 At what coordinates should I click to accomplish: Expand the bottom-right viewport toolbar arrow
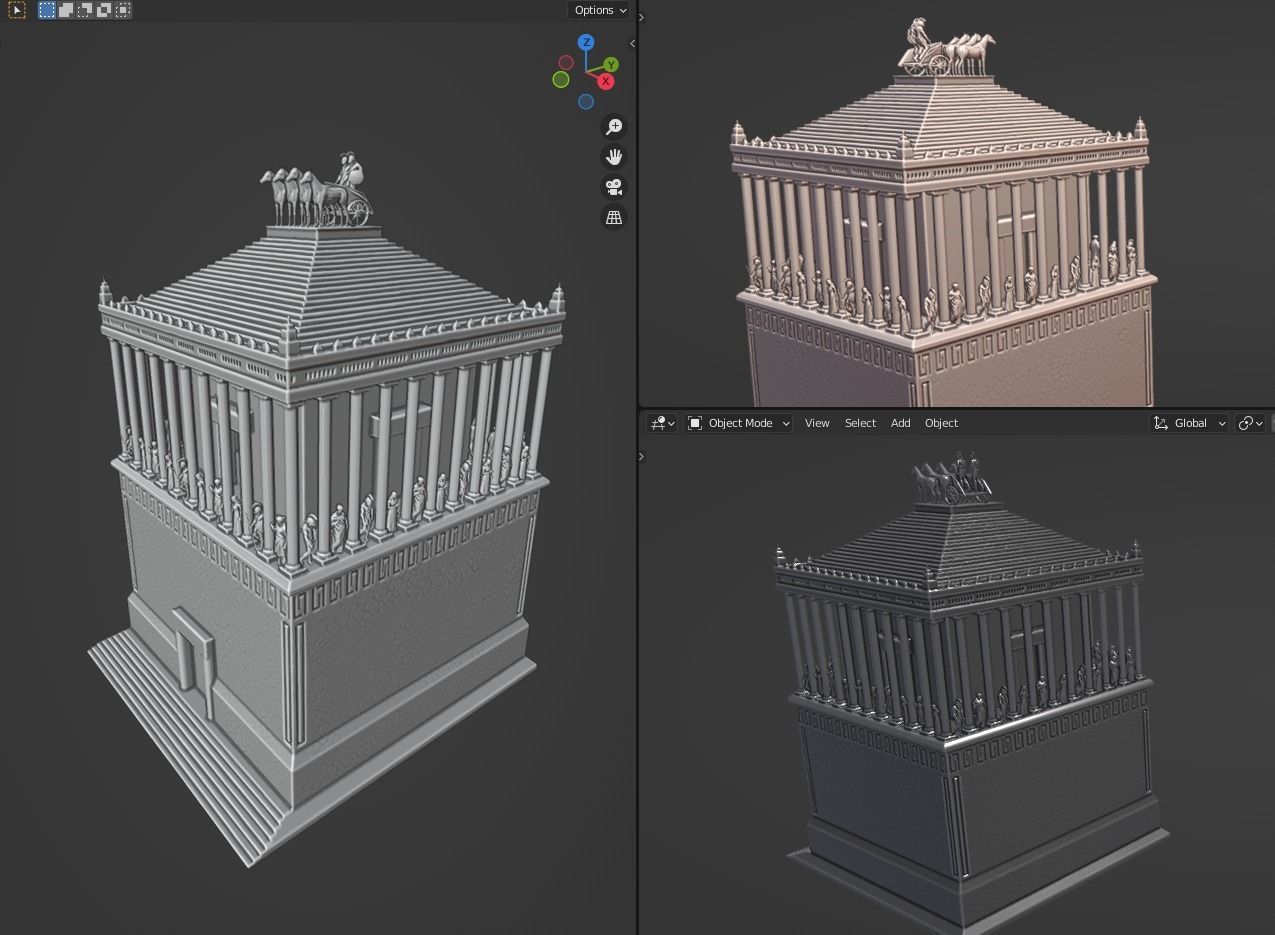tap(641, 456)
